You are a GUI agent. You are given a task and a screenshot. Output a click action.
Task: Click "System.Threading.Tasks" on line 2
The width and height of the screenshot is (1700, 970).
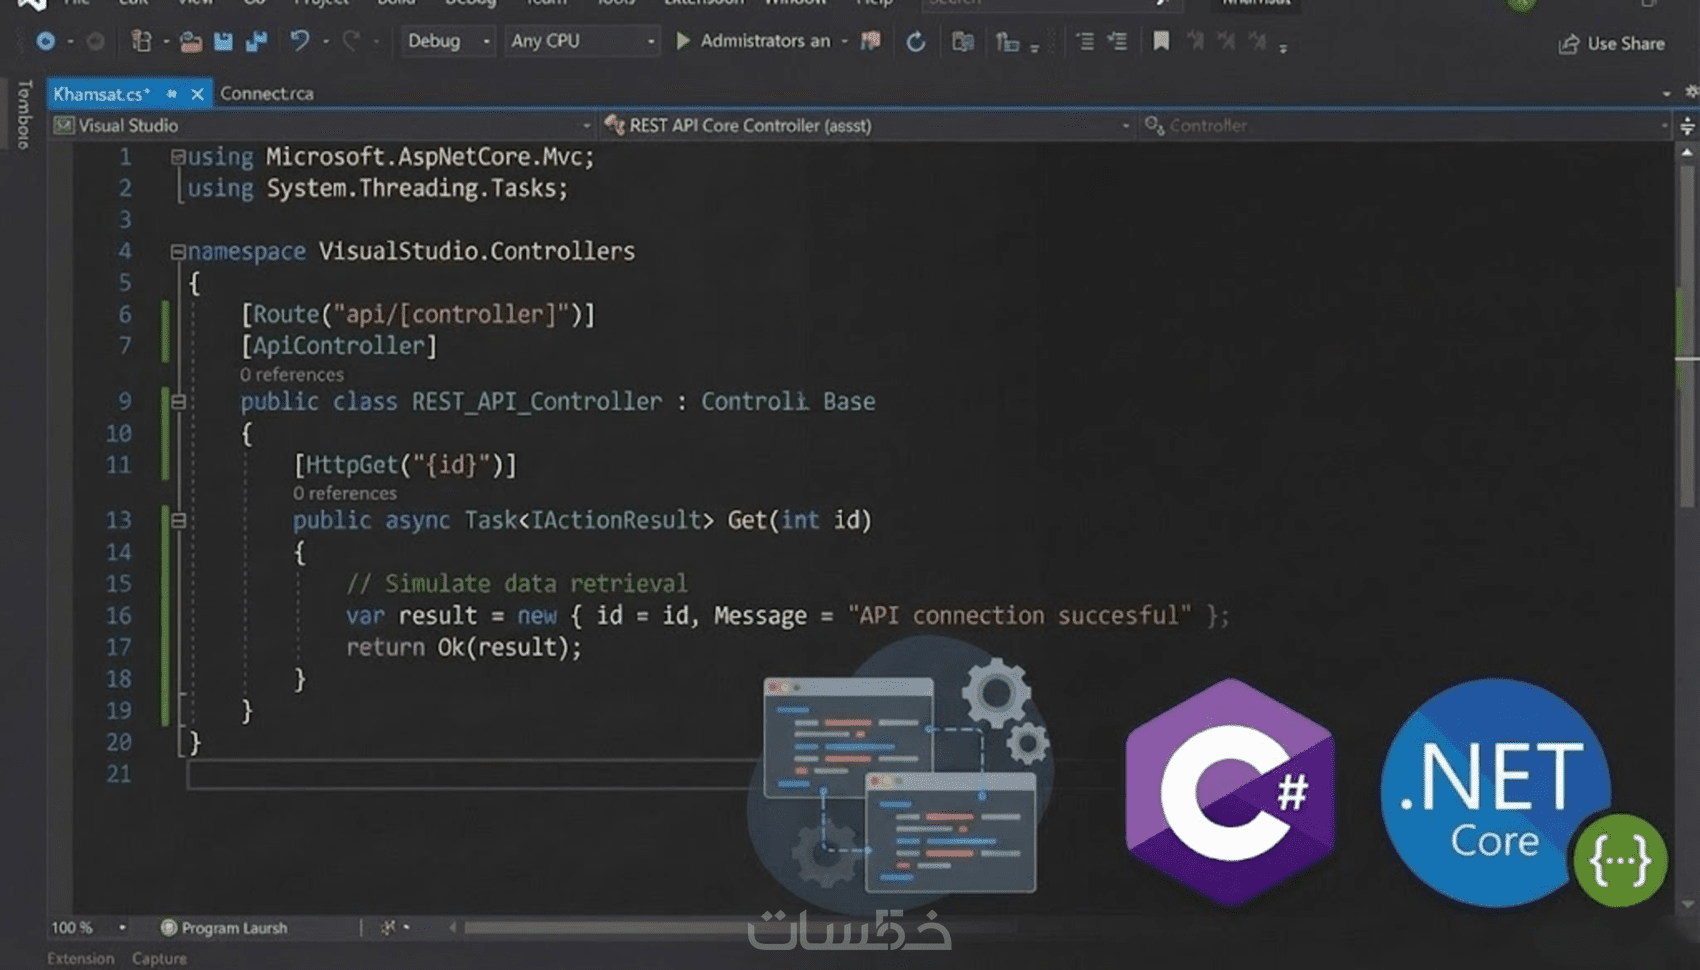tap(411, 189)
